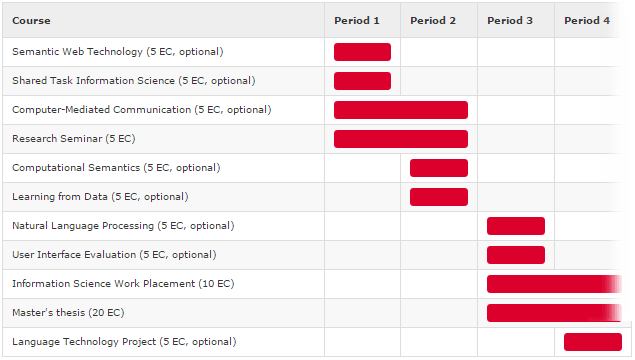The image size is (635, 360).
Task: Click the Period 3 column header
Action: (x=510, y=21)
